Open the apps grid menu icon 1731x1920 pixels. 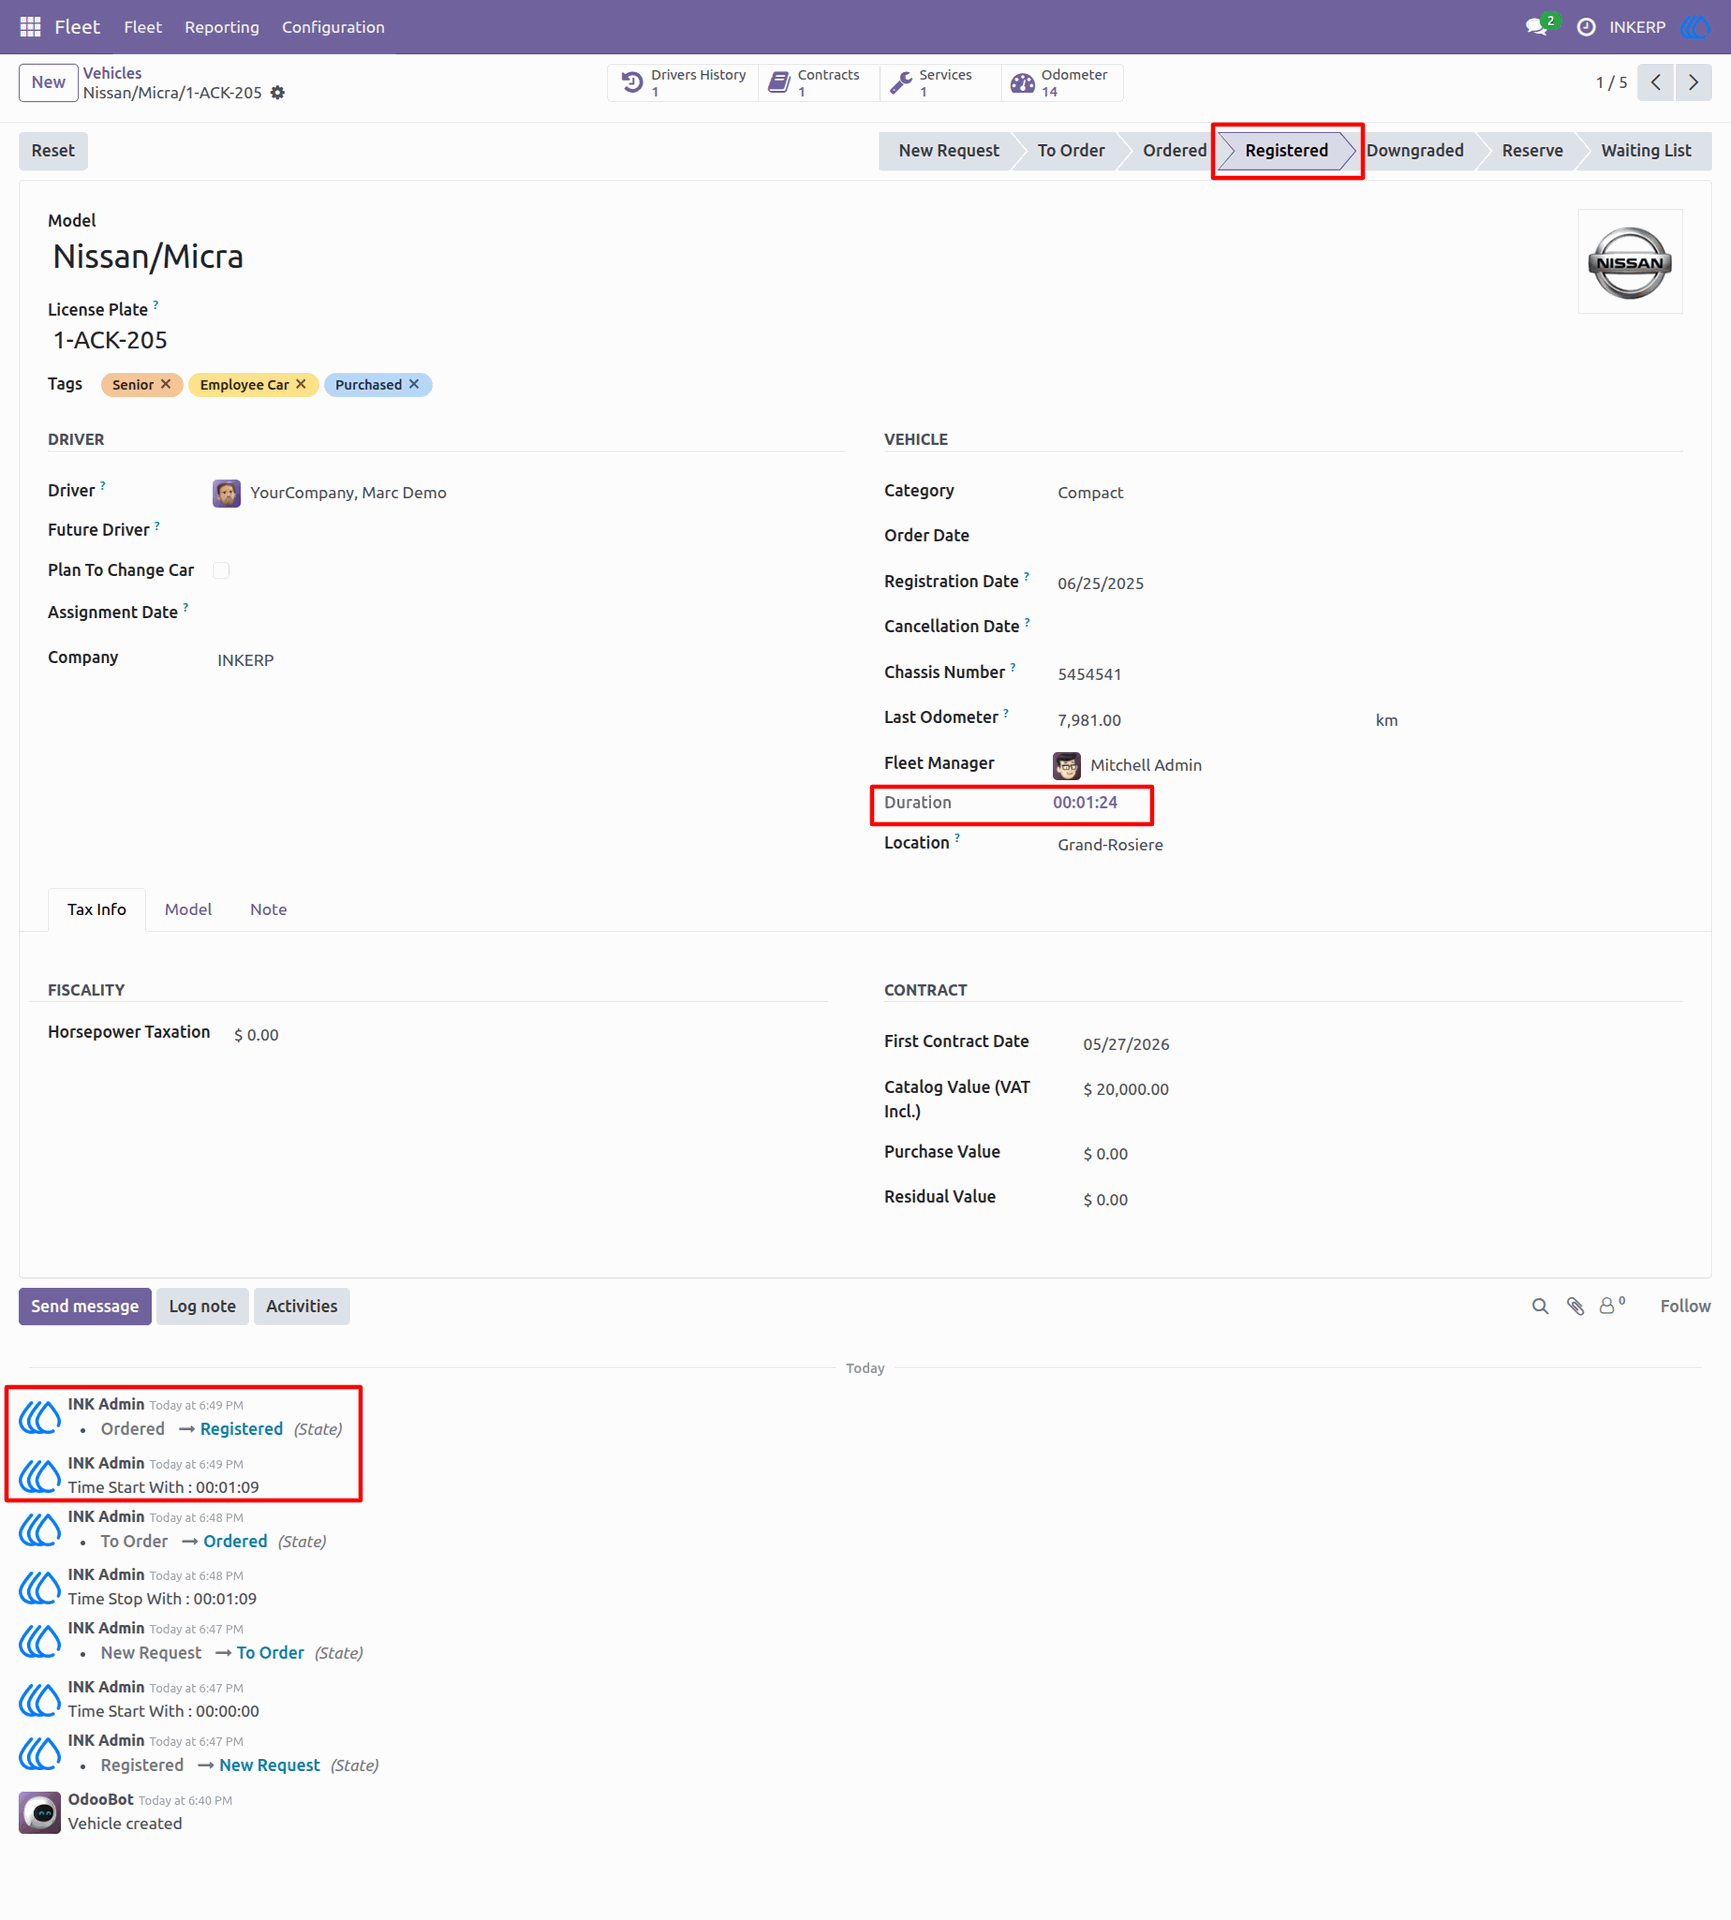30,27
